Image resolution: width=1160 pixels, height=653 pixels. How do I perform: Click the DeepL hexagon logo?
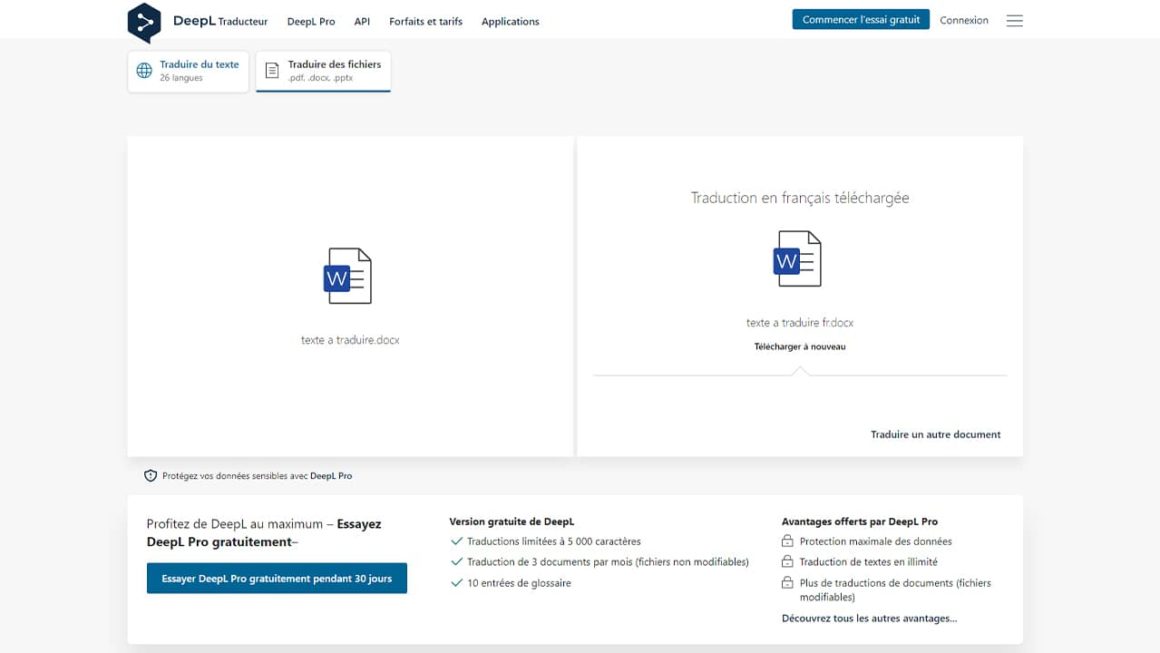[144, 22]
